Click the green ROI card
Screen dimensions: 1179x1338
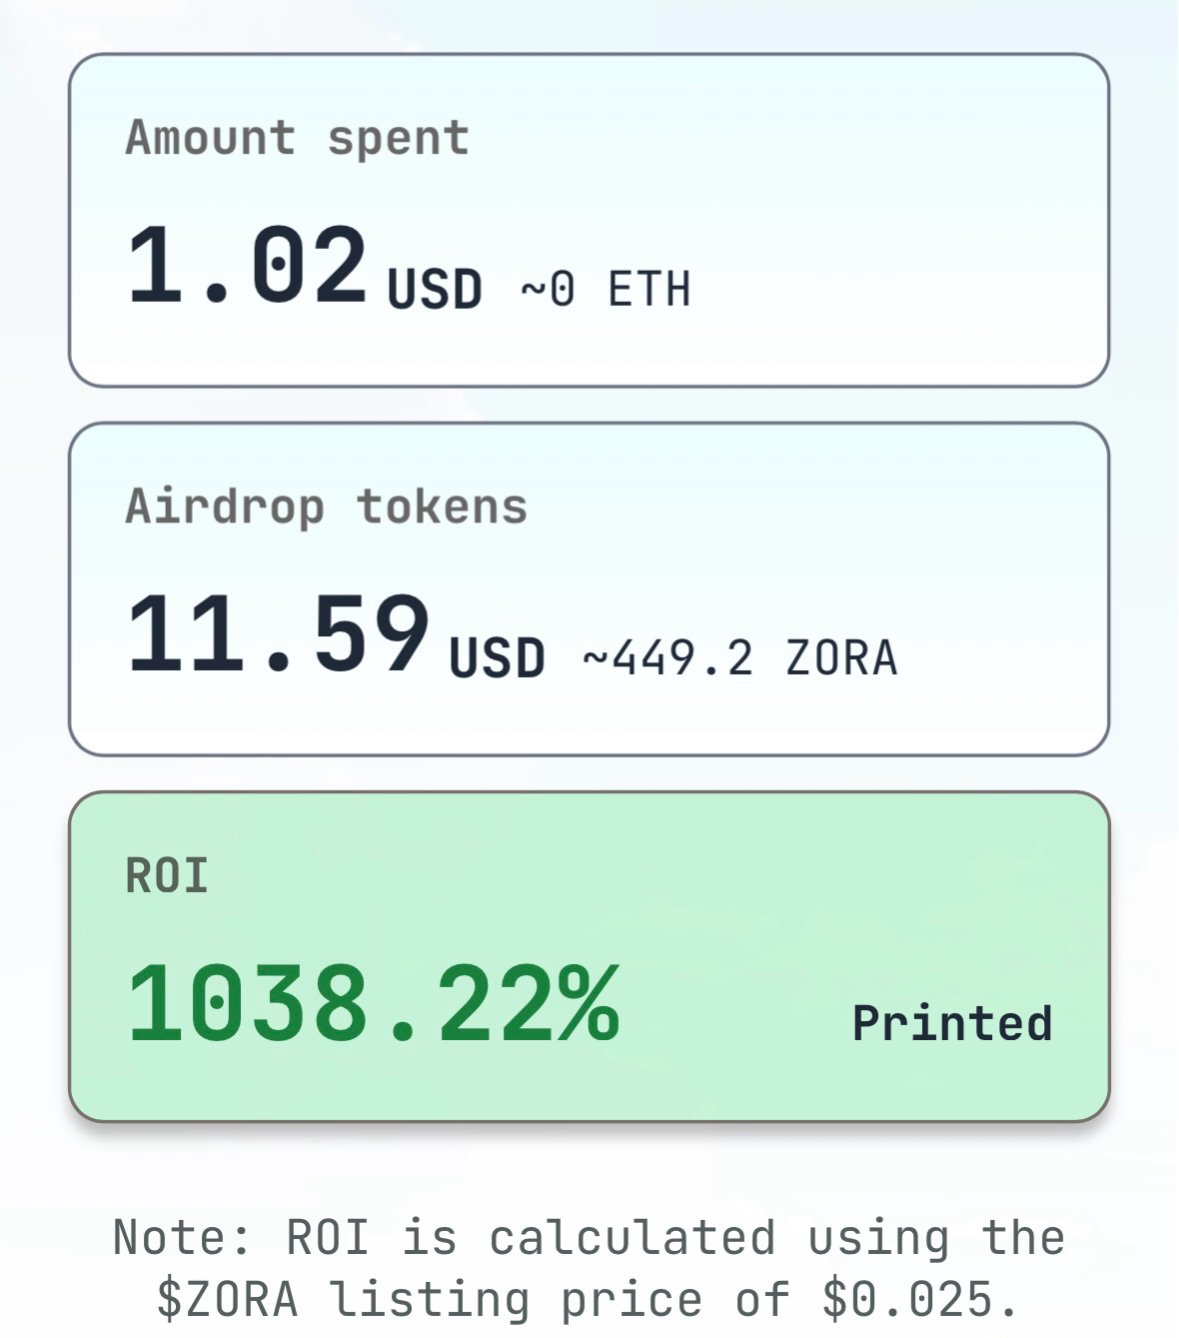[x=589, y=957]
